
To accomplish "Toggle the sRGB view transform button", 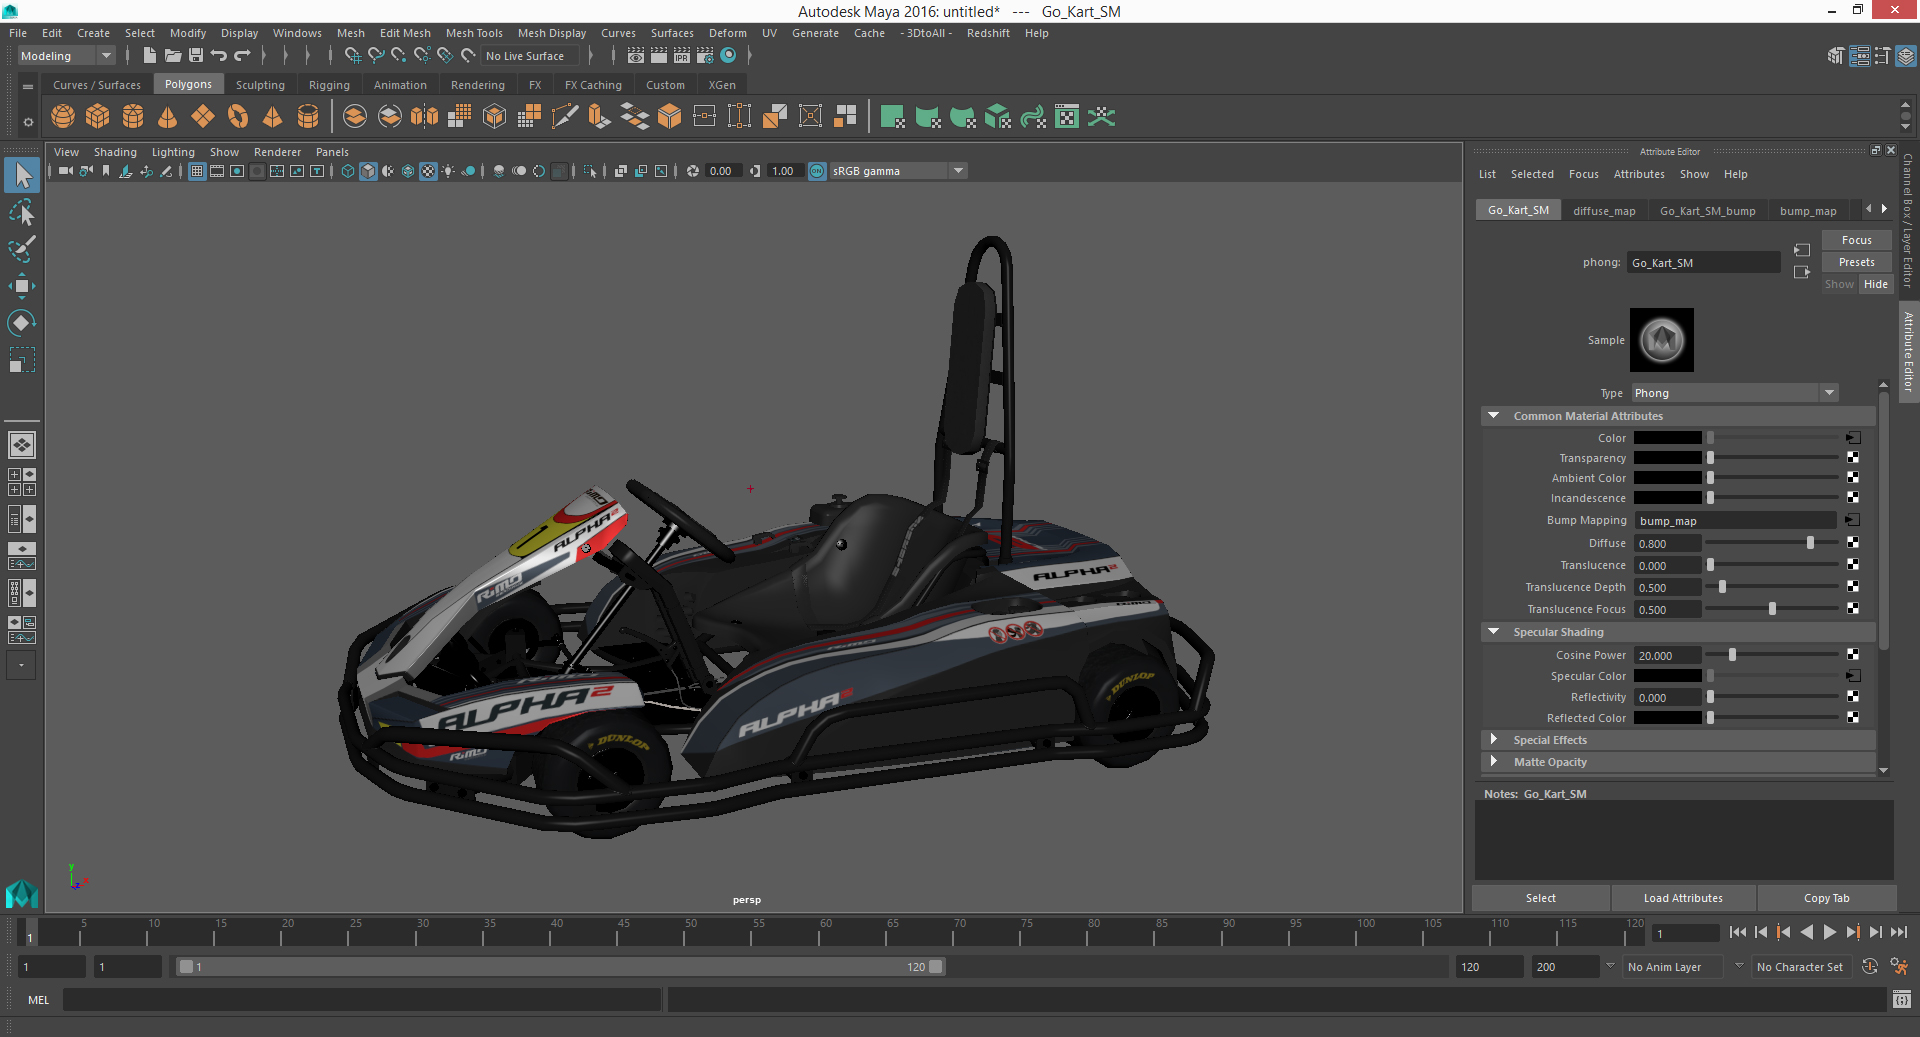I will tap(817, 171).
